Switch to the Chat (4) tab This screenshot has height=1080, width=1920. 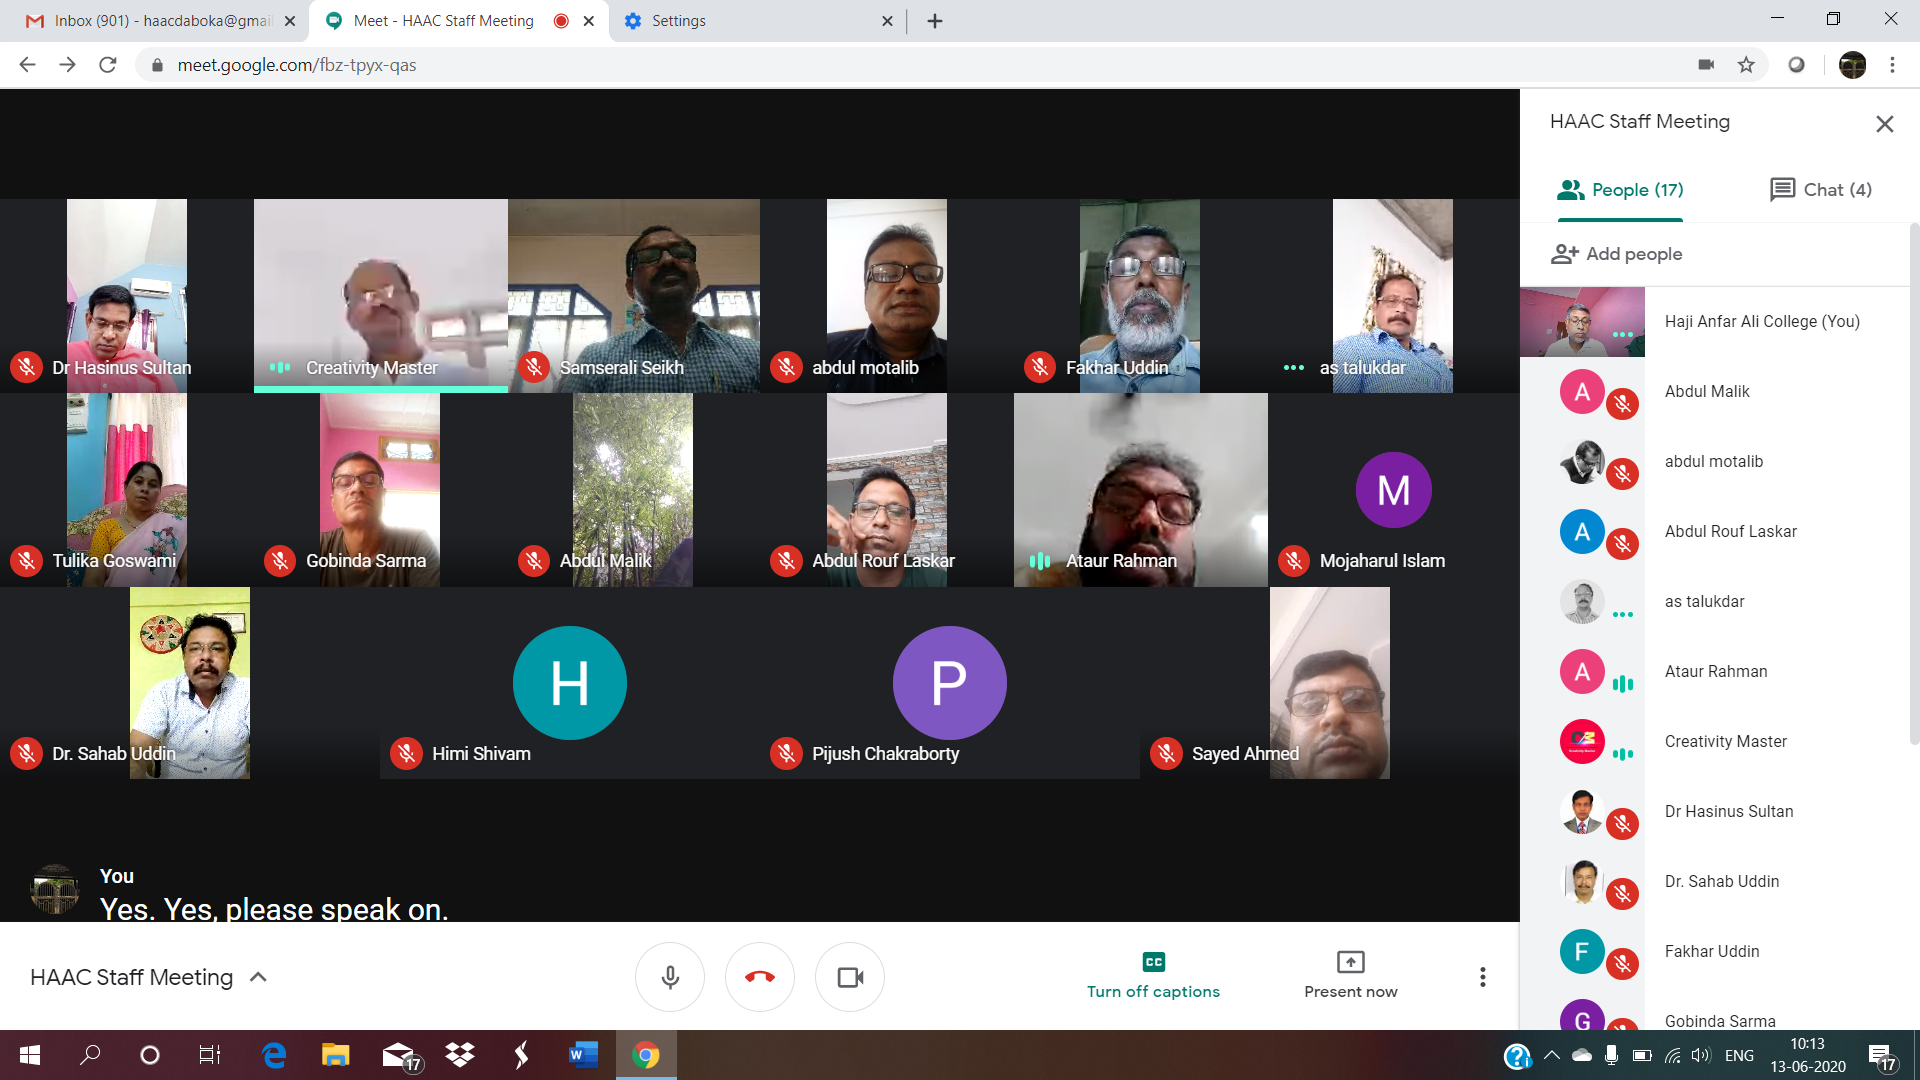click(x=1820, y=190)
